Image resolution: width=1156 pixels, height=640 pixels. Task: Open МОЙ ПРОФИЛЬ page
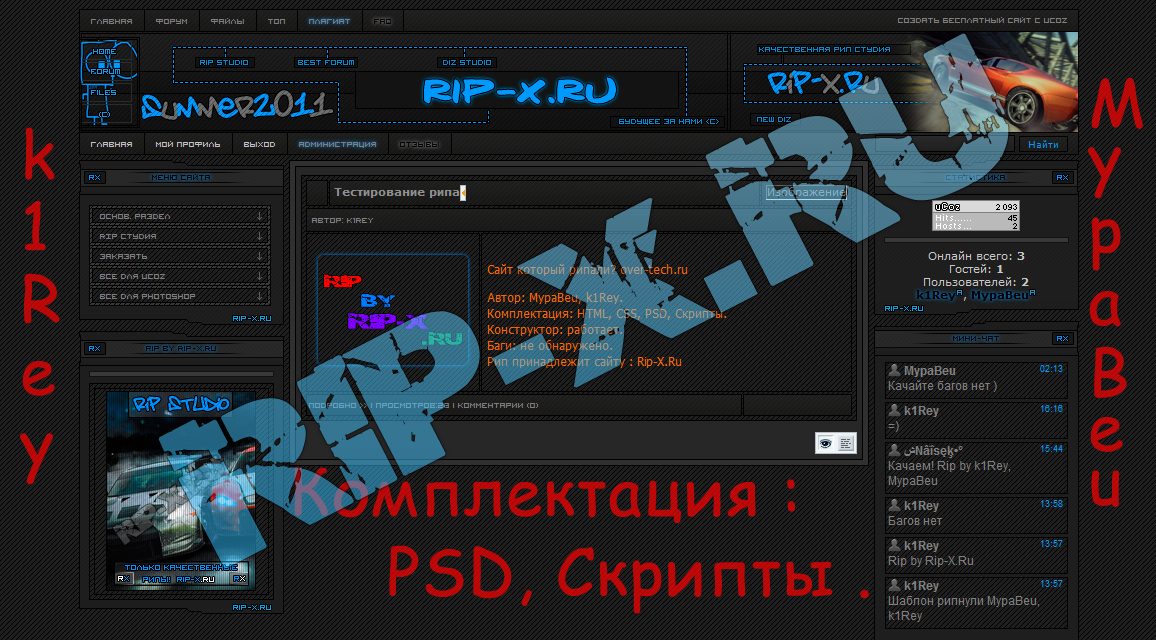tap(187, 145)
